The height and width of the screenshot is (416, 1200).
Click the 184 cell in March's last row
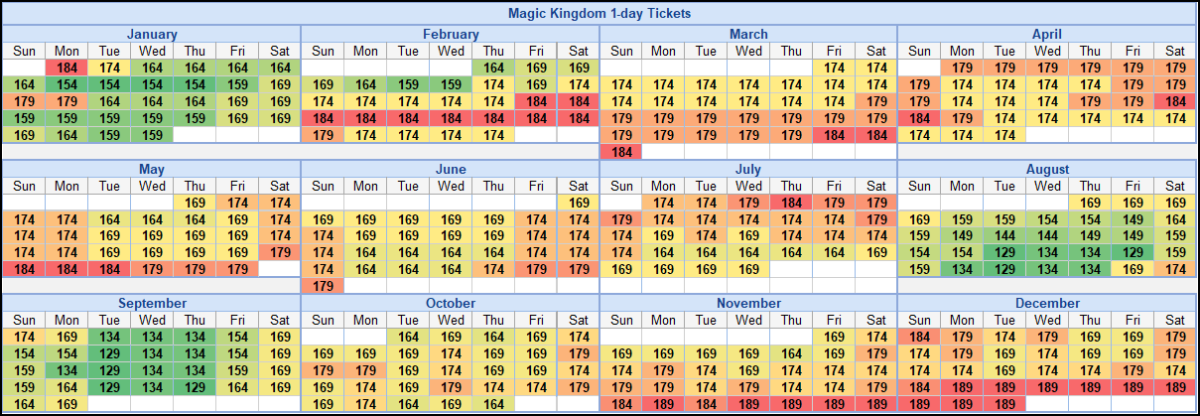click(621, 152)
